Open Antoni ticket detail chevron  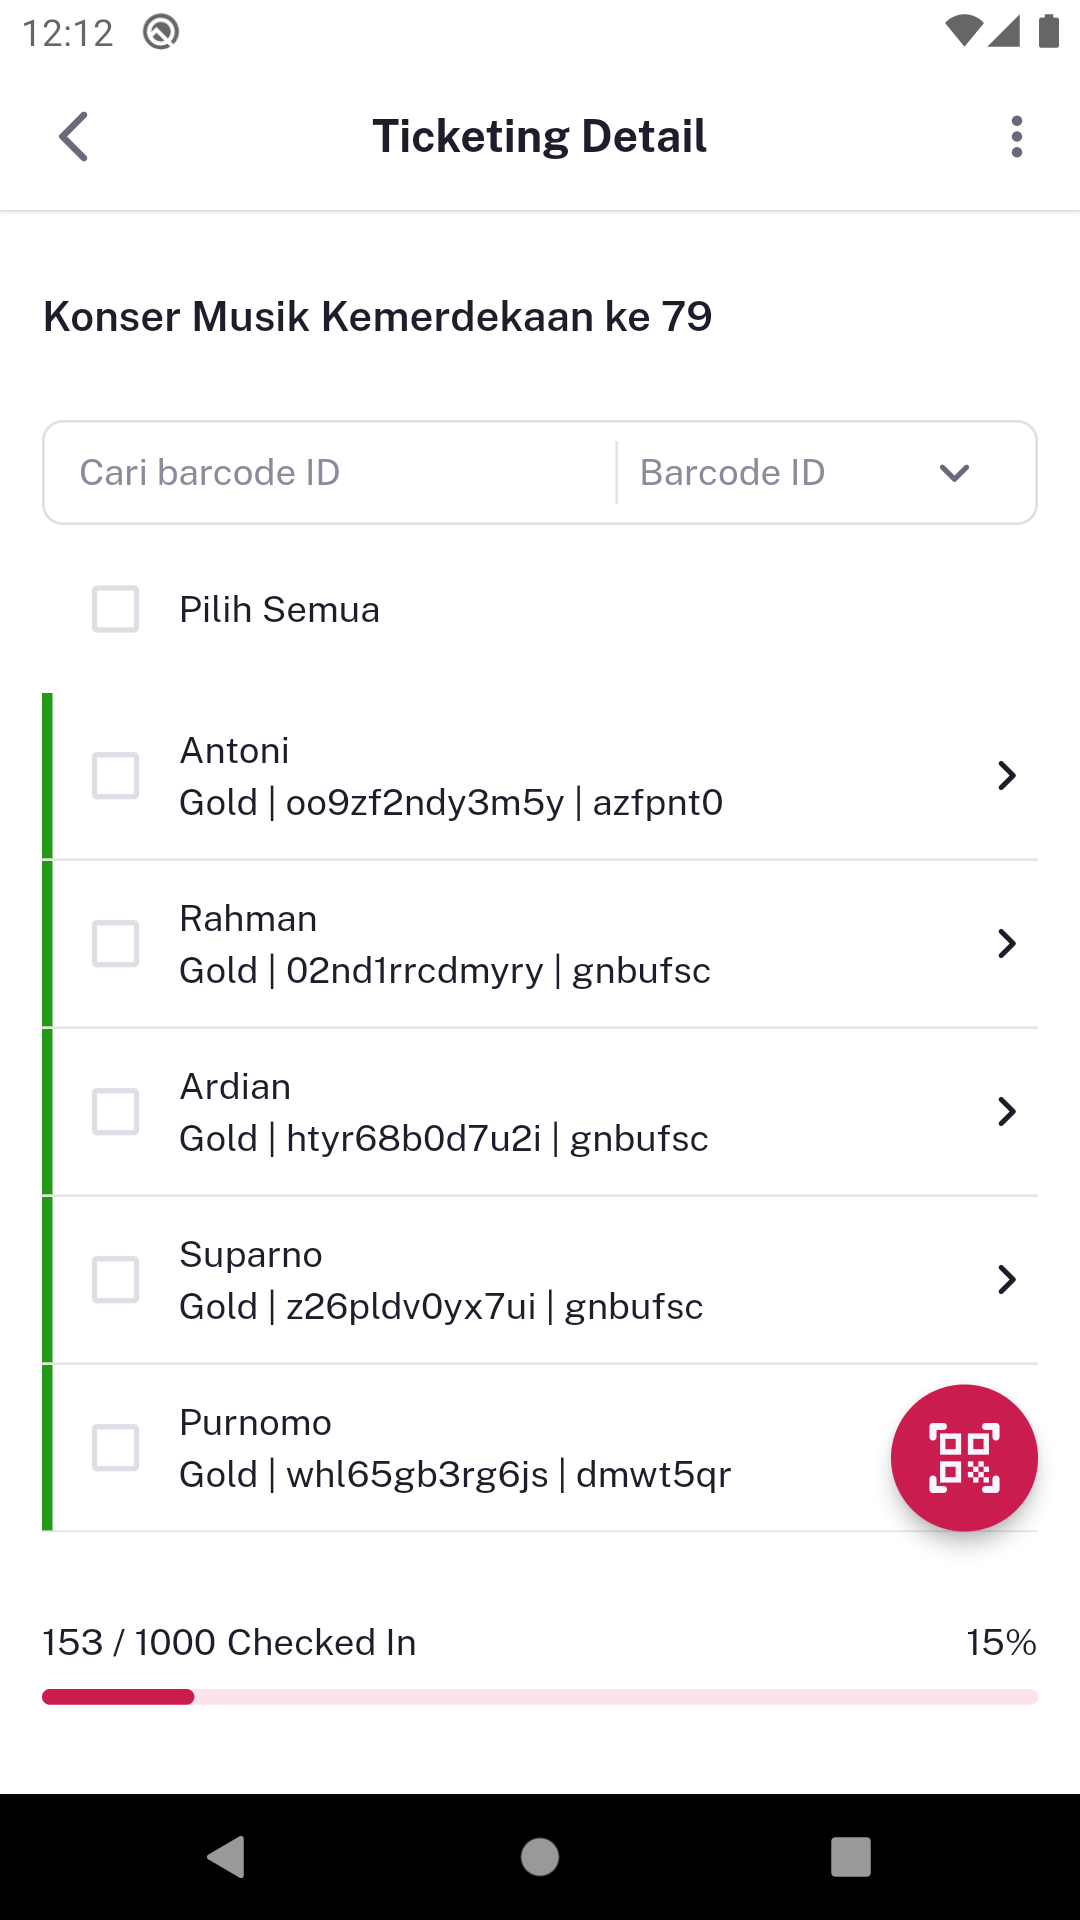(1007, 775)
